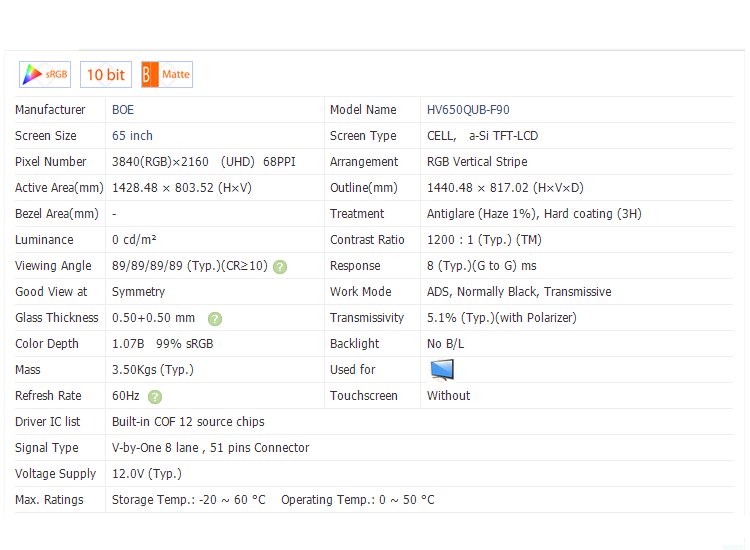The height and width of the screenshot is (550, 750).
Task: Select the V-by-One 8 lane signal type text
Action: coord(210,448)
